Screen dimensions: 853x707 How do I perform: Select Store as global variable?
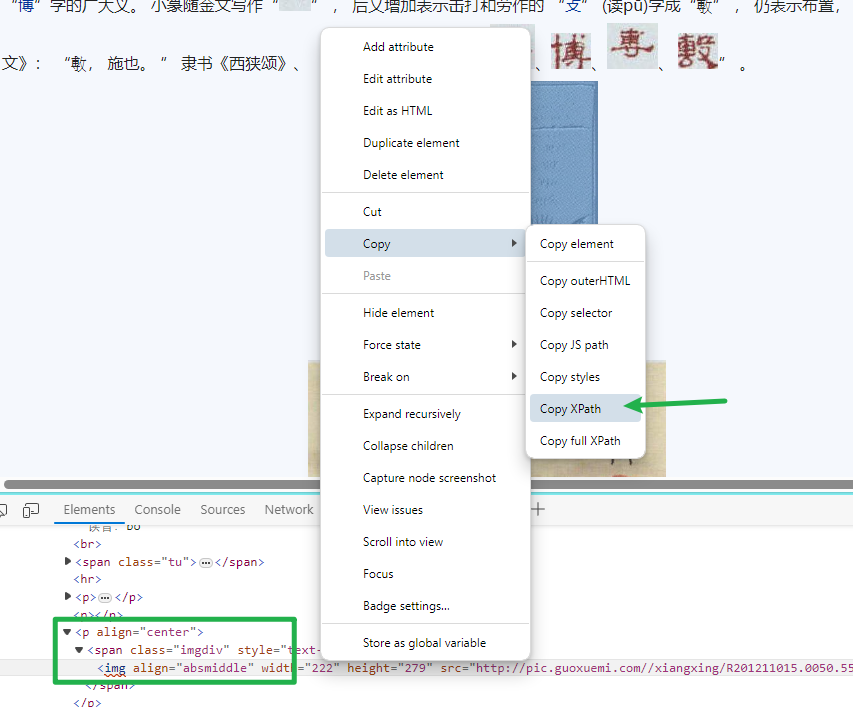425,643
